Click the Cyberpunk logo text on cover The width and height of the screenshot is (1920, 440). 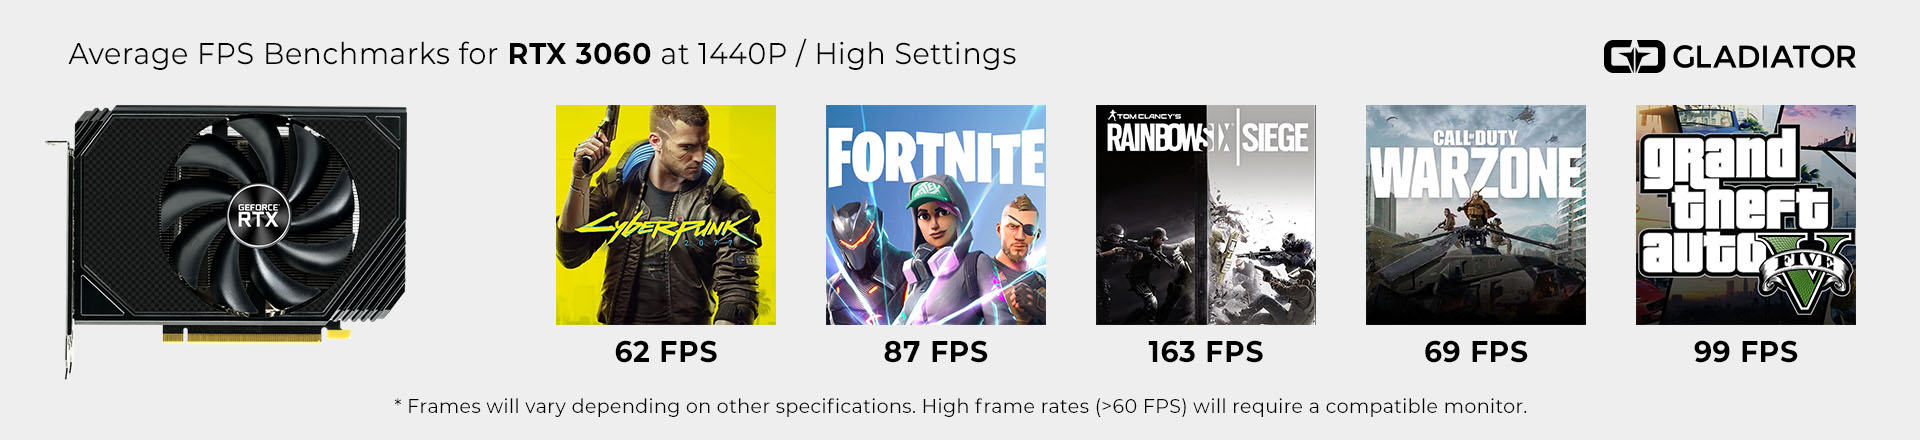click(x=665, y=232)
